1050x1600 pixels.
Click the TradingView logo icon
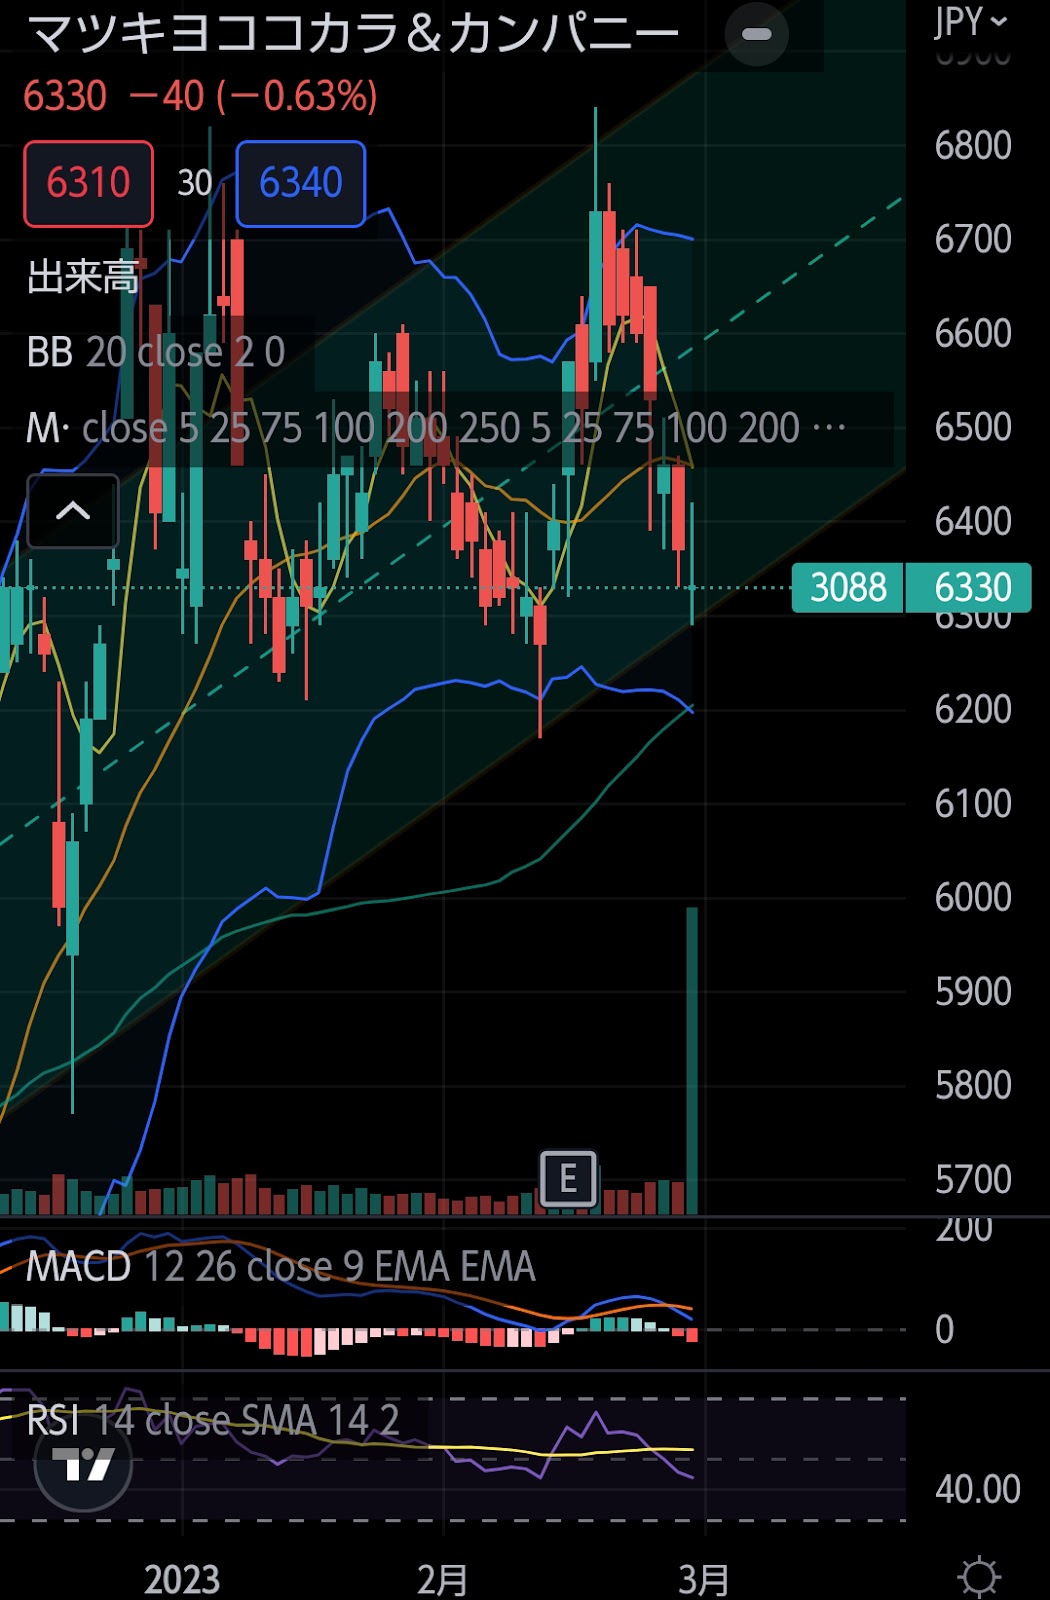[x=83, y=1464]
